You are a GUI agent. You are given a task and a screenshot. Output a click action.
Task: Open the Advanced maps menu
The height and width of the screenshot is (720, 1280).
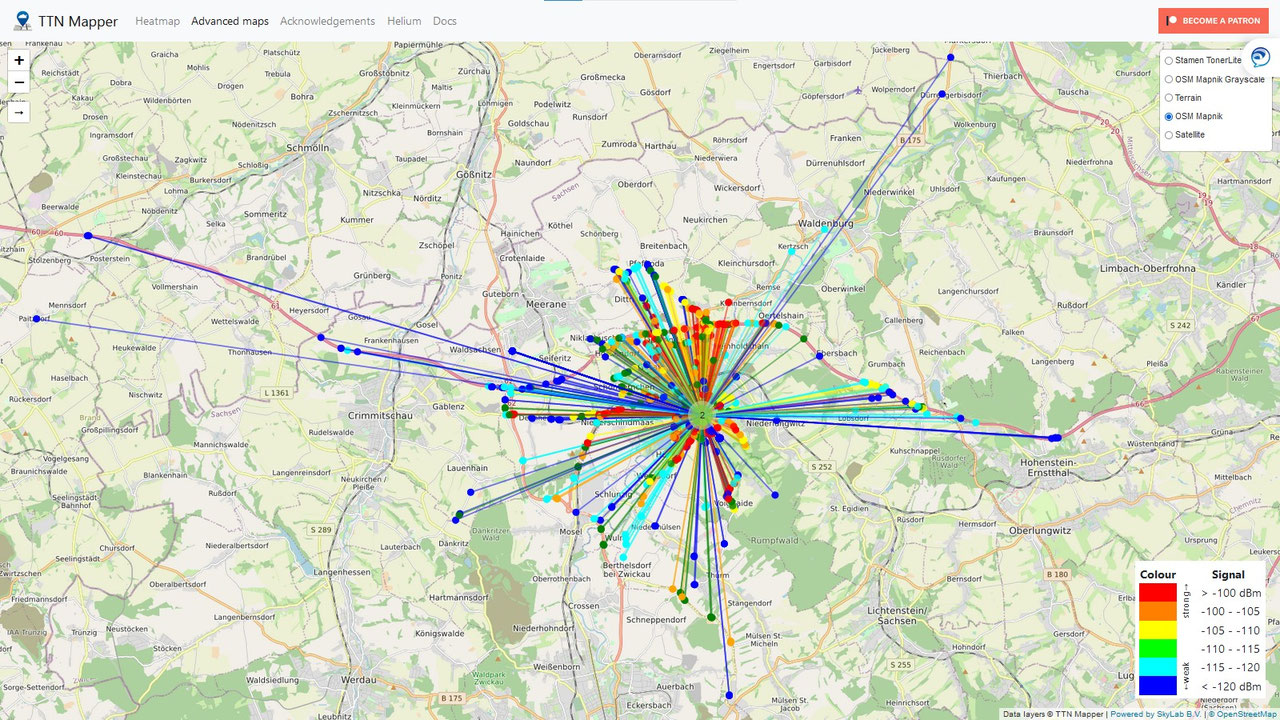[230, 21]
